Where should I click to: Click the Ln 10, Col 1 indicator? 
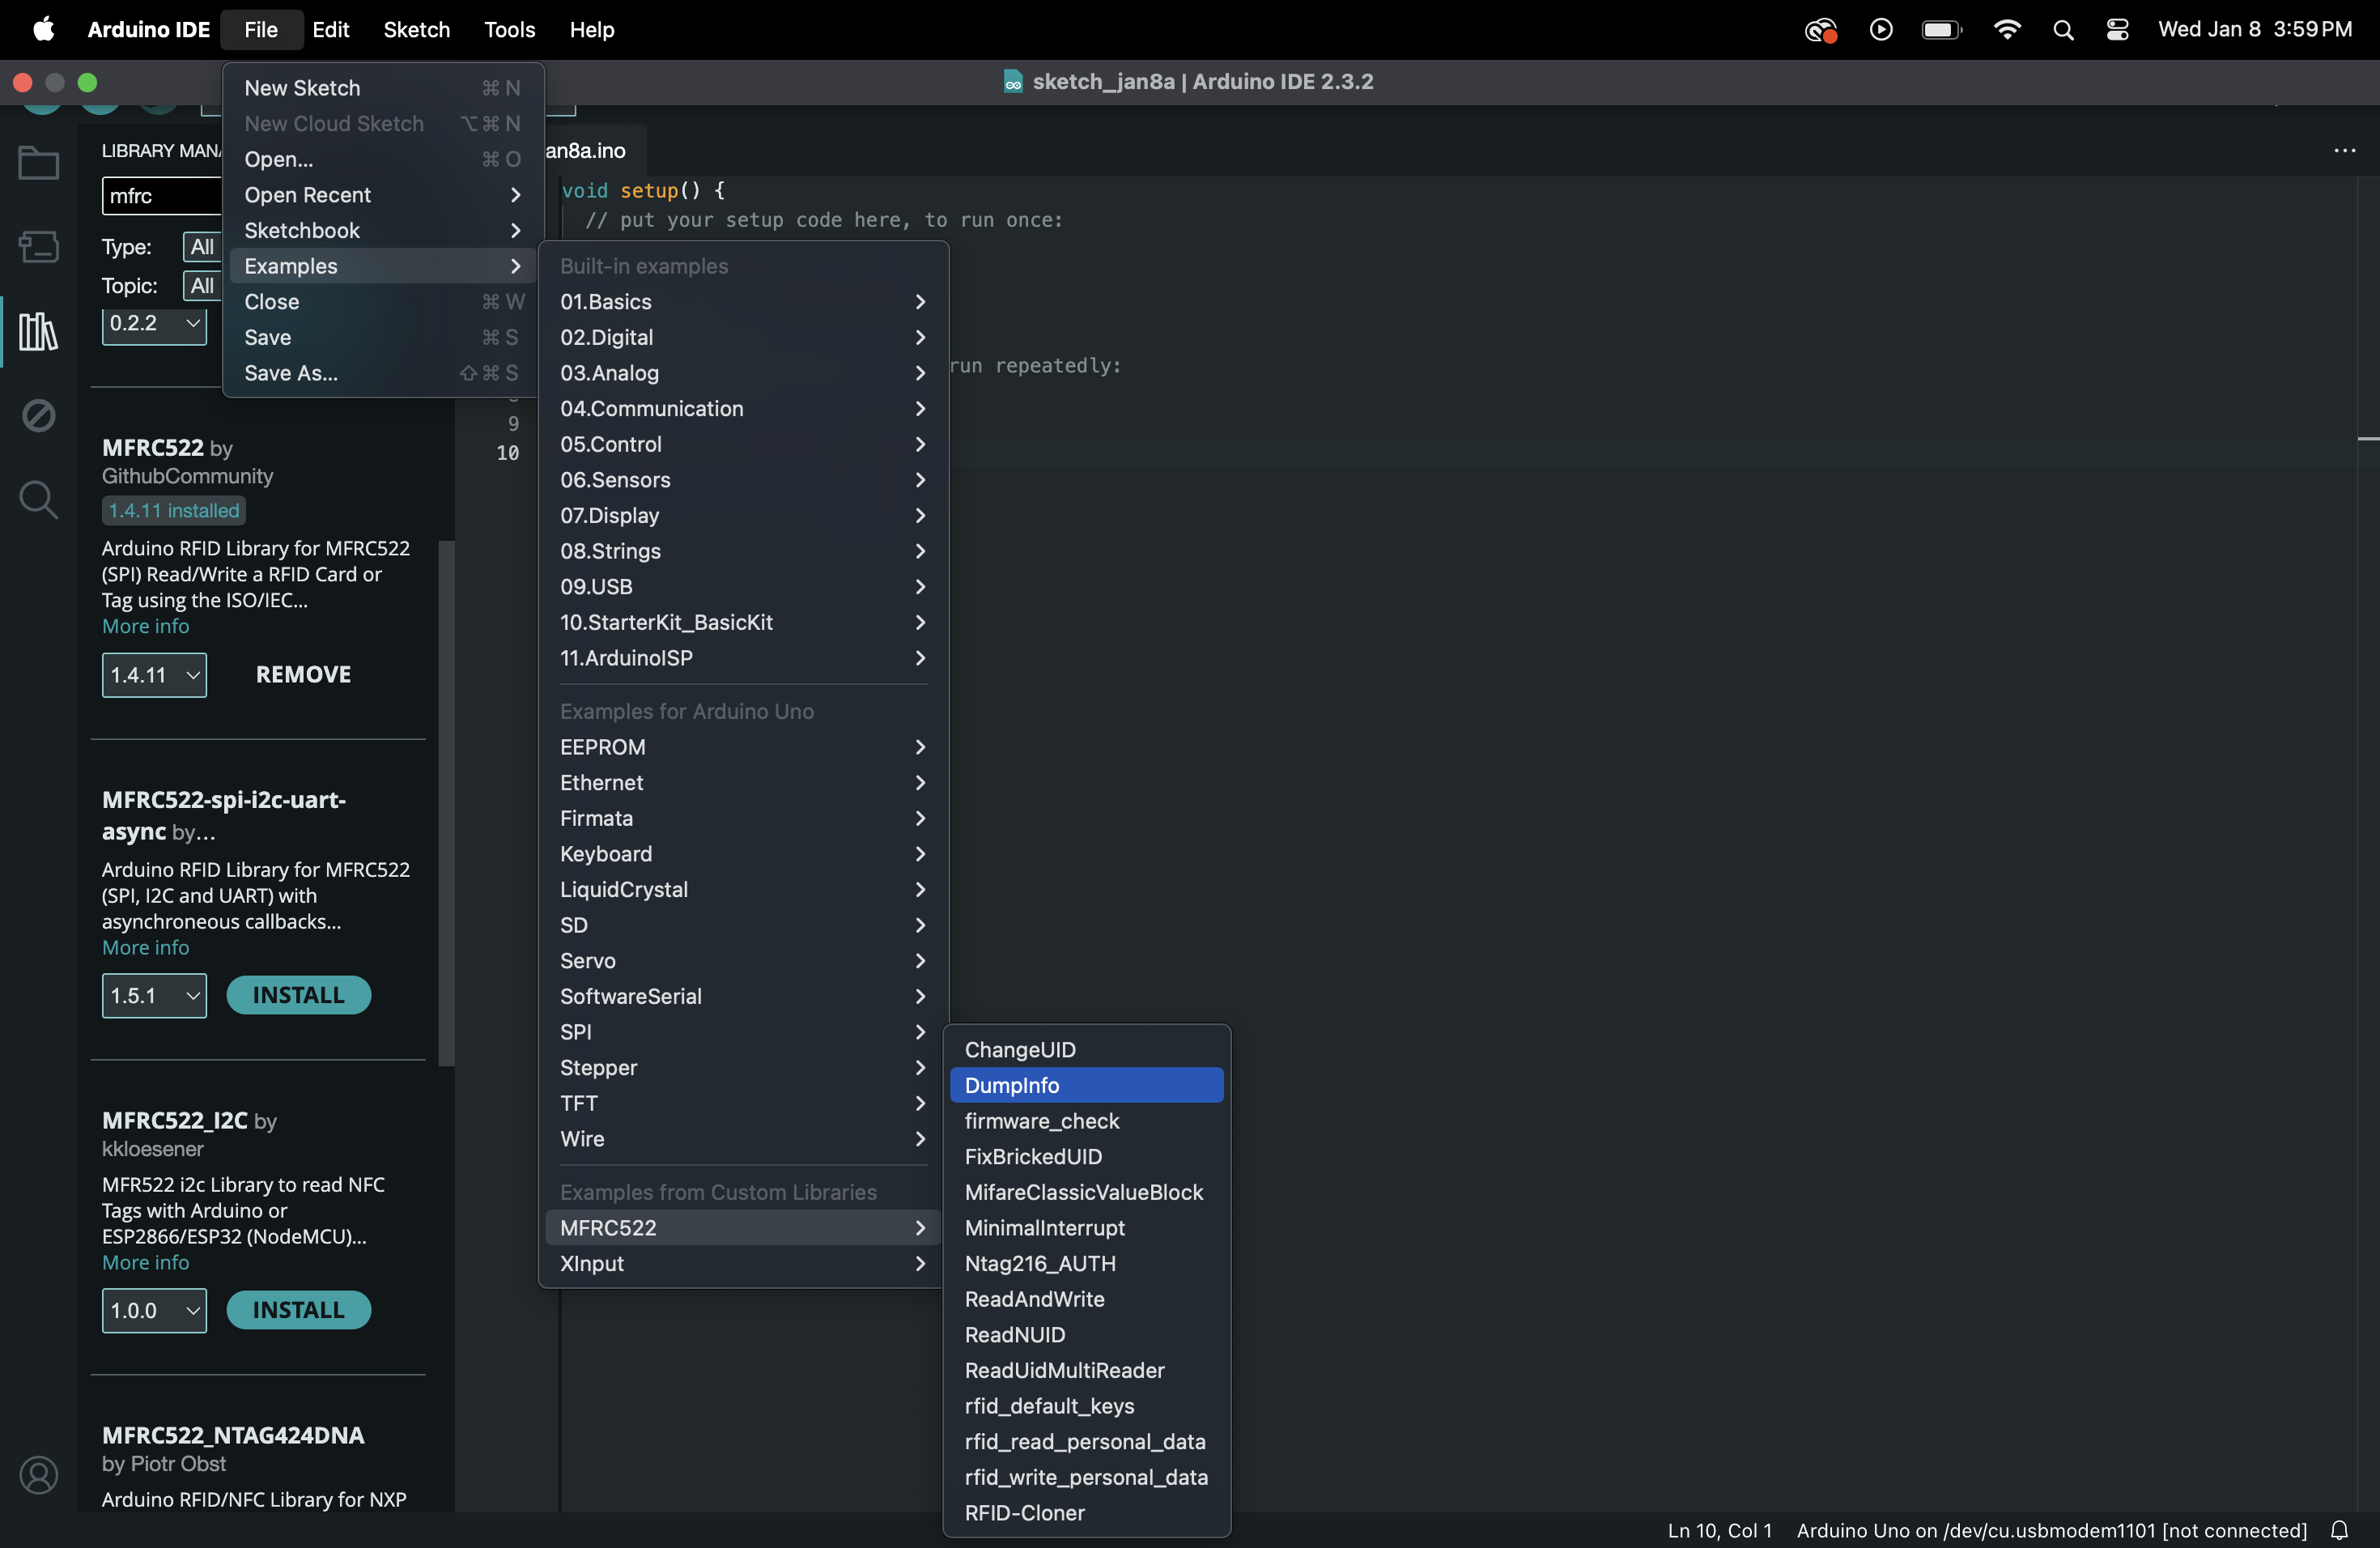pos(1719,1530)
